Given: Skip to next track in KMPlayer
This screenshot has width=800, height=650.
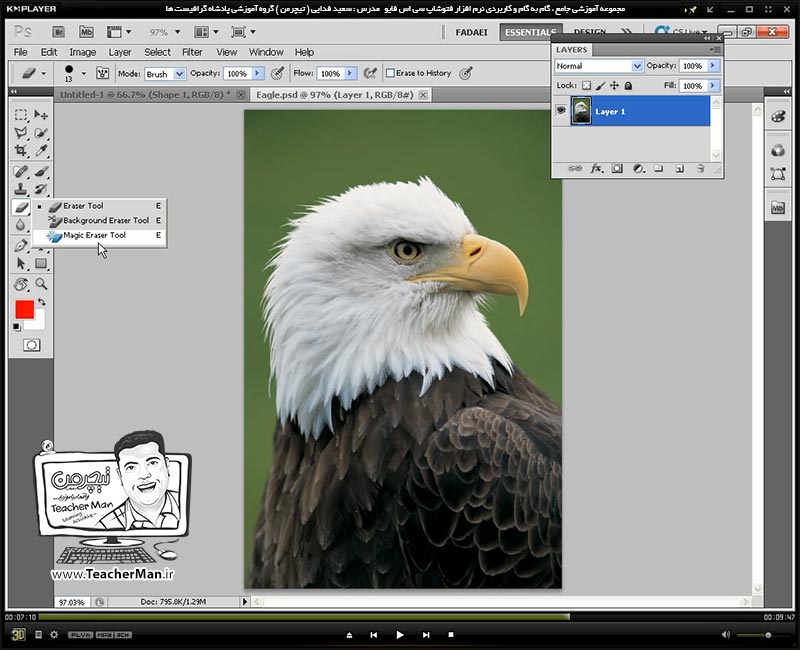Looking at the screenshot, I should (x=426, y=635).
